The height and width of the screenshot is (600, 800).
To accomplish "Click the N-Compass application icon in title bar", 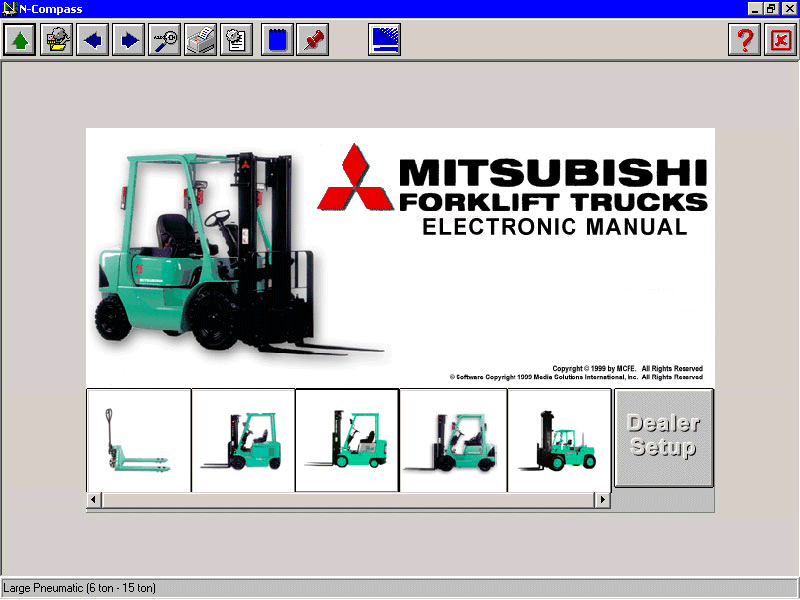I will (x=9, y=9).
